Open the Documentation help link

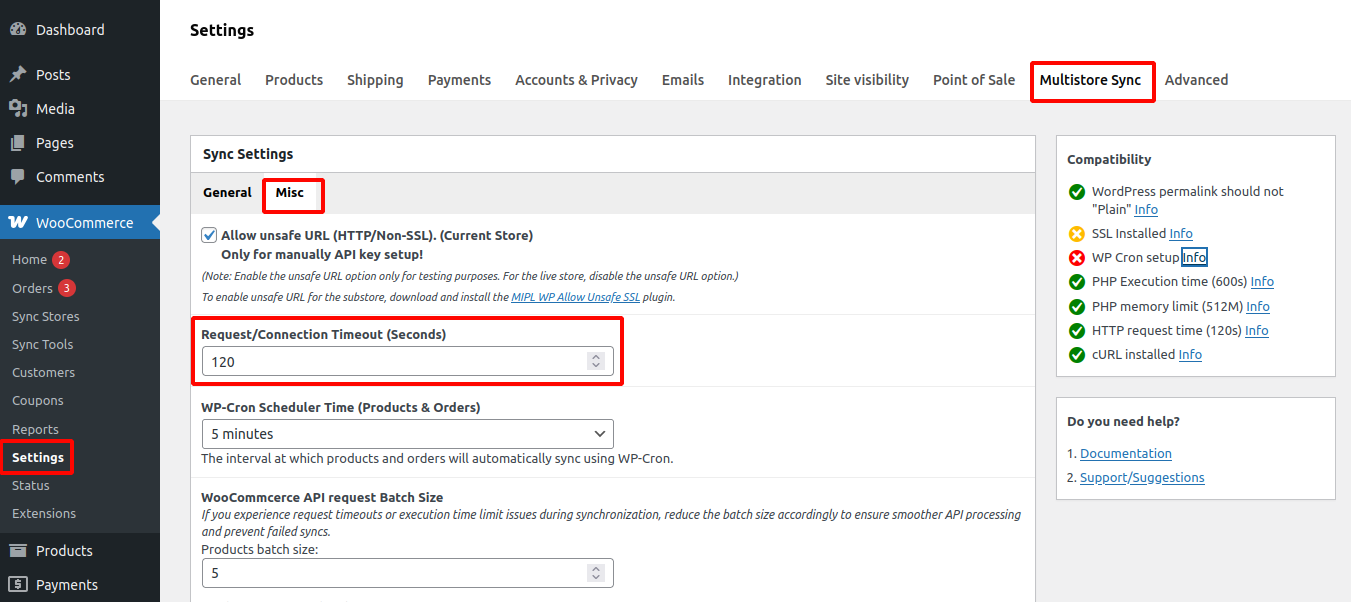click(1125, 454)
